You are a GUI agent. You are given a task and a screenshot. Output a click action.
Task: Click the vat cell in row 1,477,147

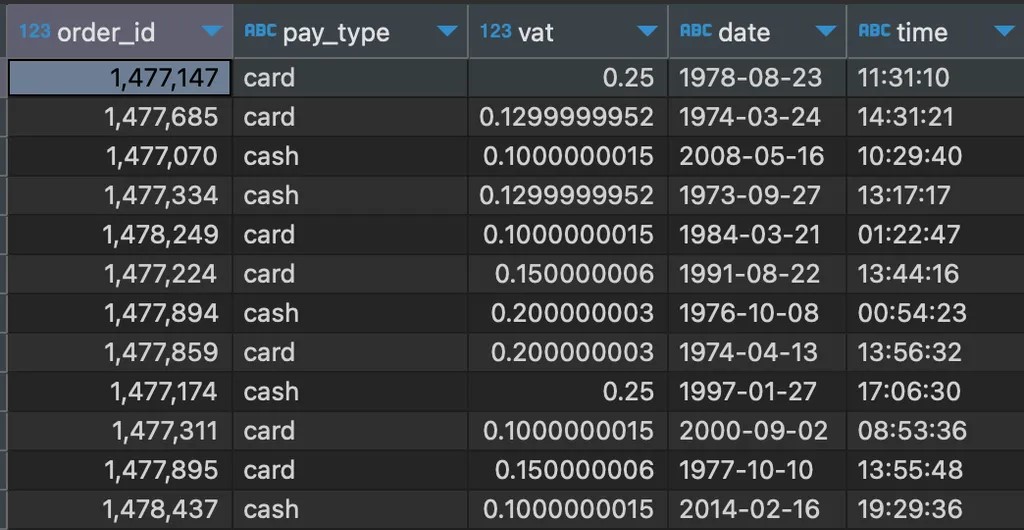click(x=568, y=78)
